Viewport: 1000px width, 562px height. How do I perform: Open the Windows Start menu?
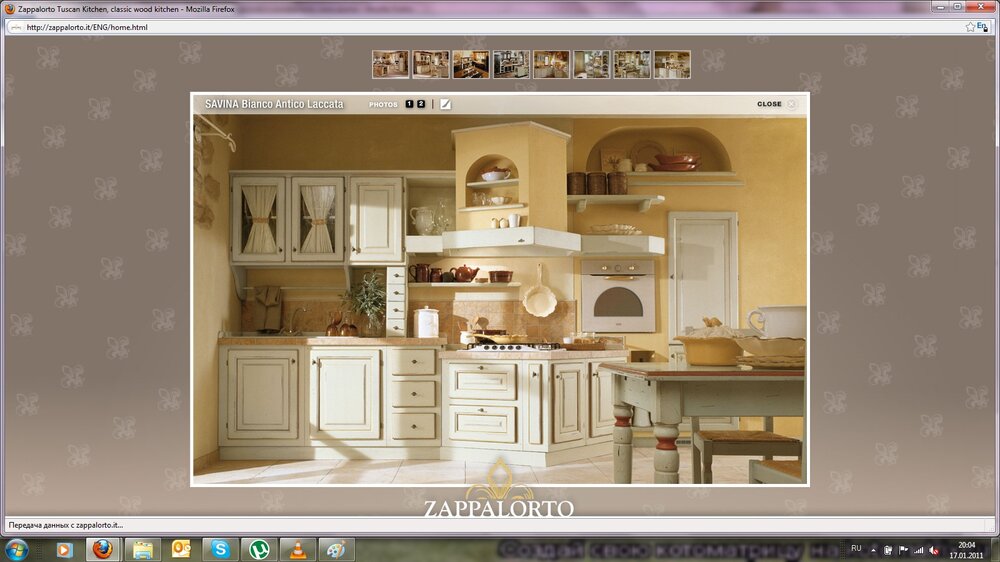17,549
